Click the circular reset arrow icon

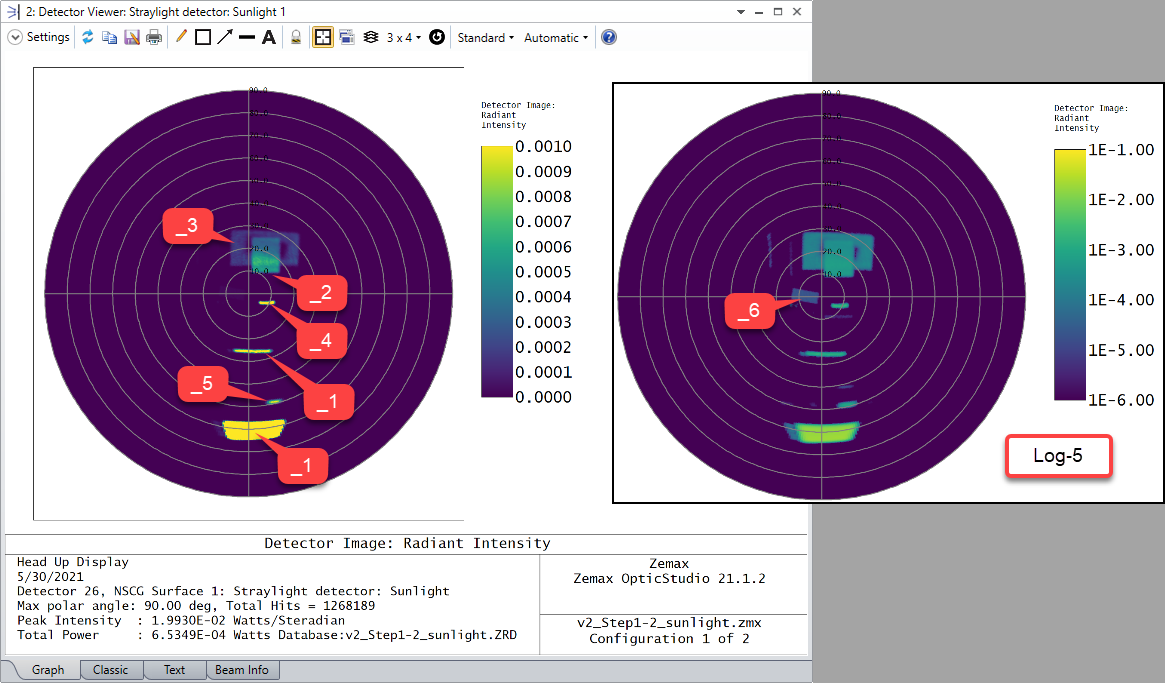[437, 37]
